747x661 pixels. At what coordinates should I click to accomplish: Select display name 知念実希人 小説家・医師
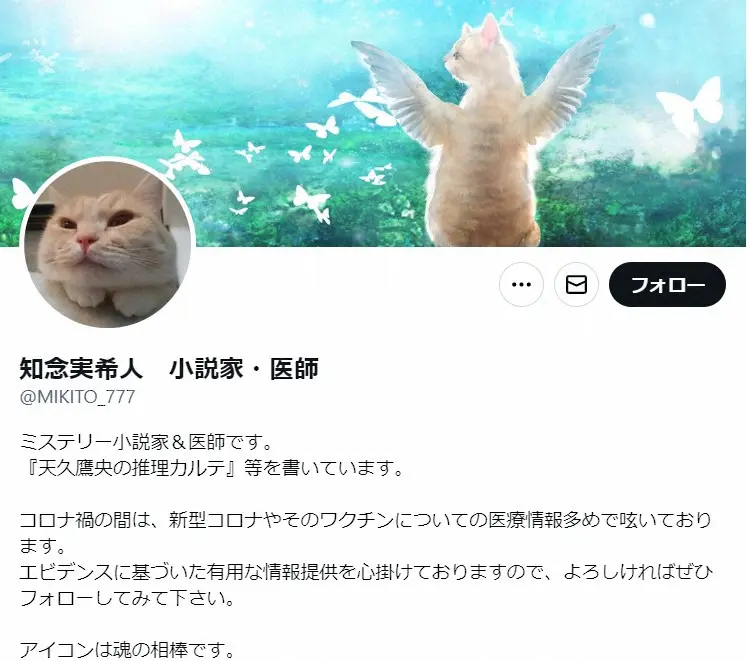169,368
